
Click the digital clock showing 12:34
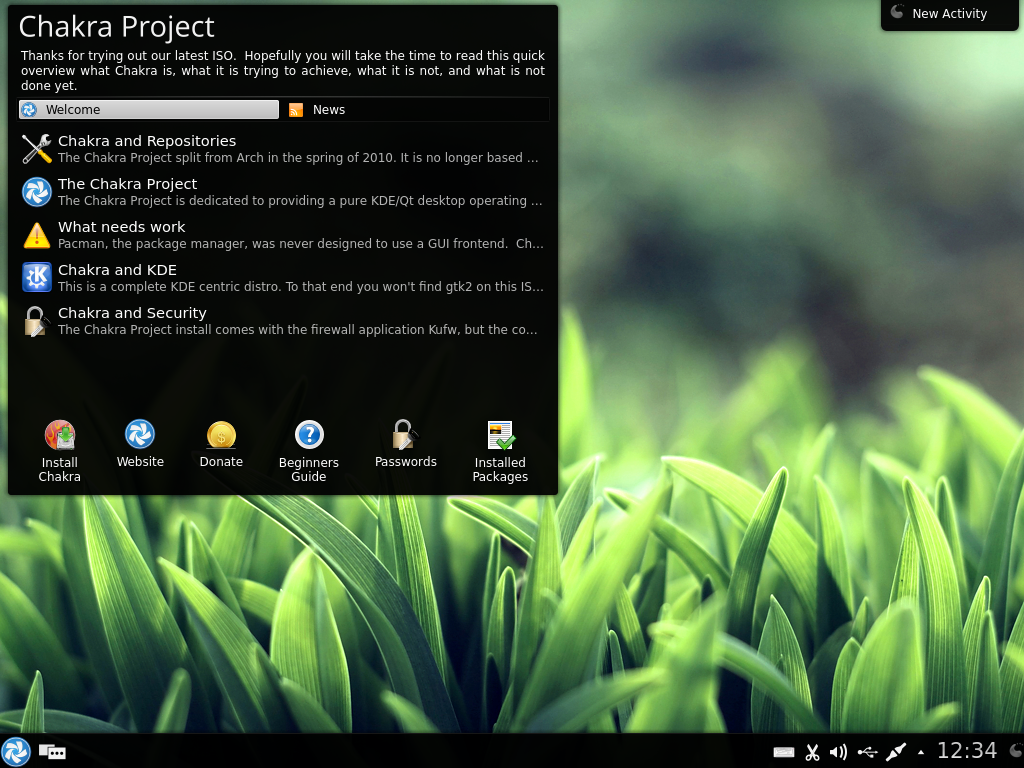966,751
